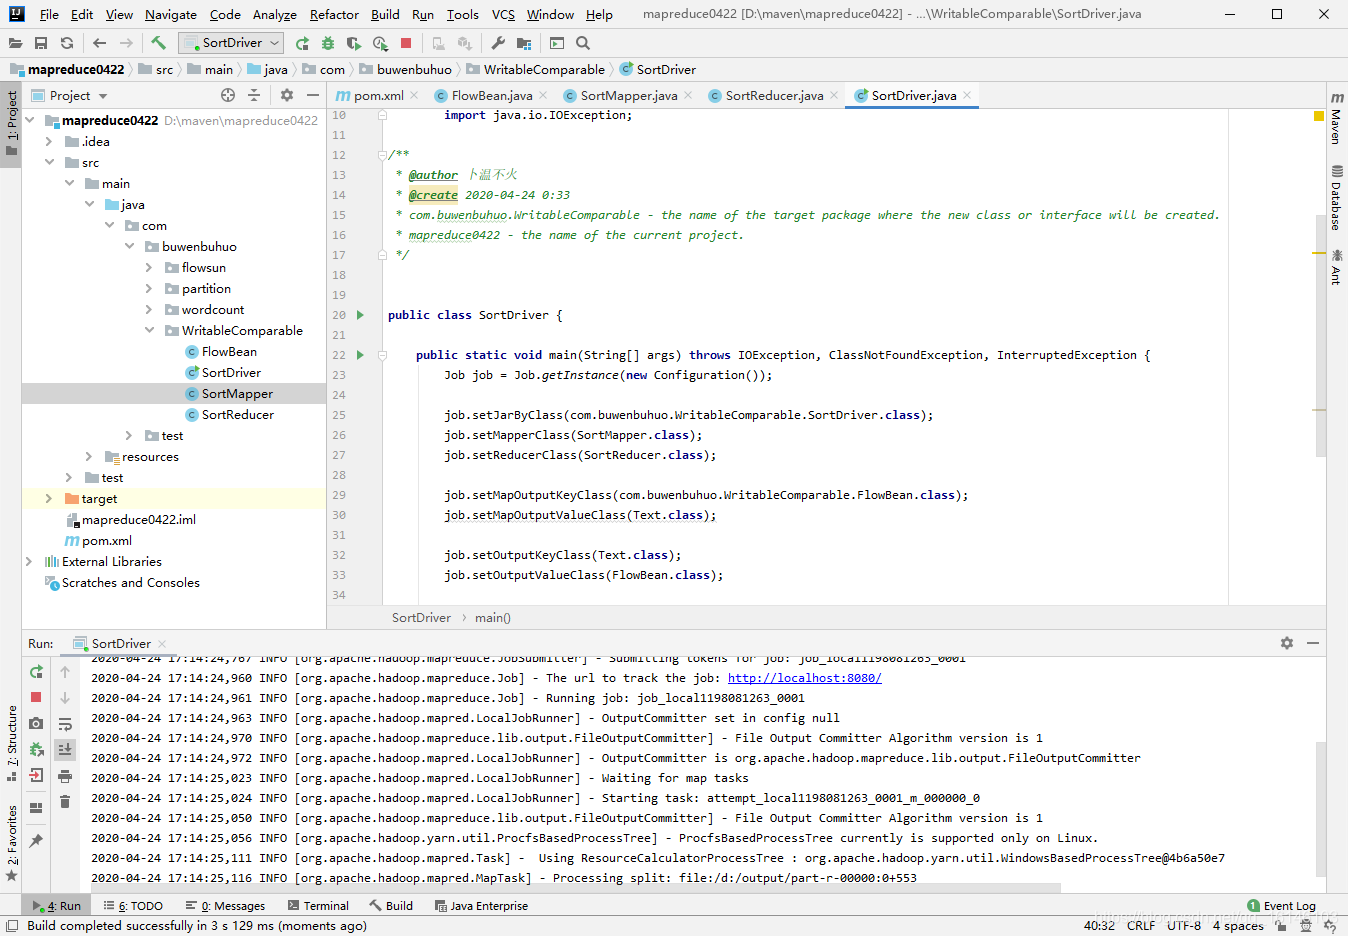This screenshot has height=936, width=1348.
Task: Switch to the SortReducer.java tab
Action: (x=774, y=96)
